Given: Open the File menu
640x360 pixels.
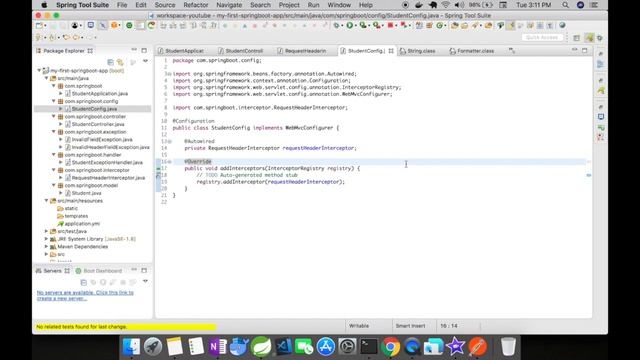Looking at the screenshot, I should coord(122,5).
